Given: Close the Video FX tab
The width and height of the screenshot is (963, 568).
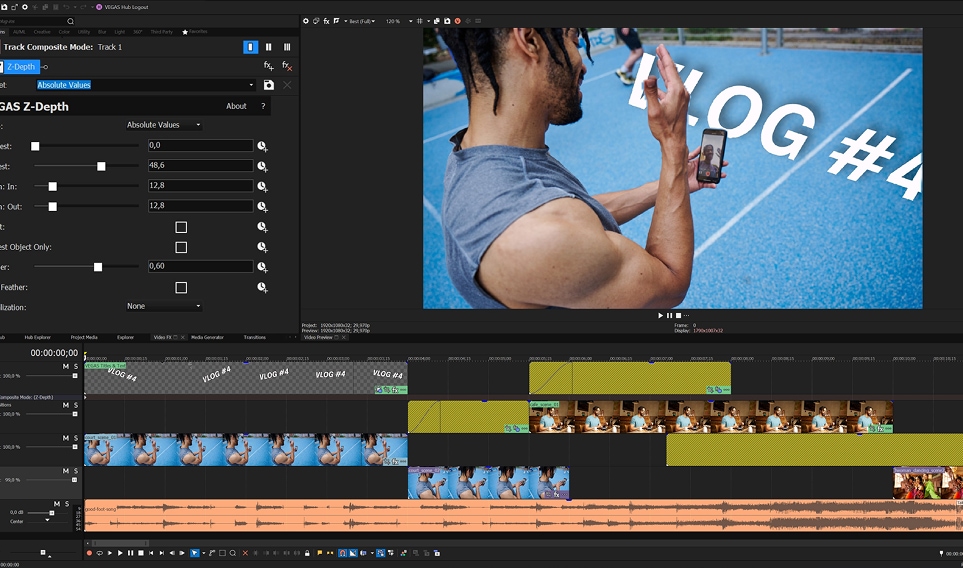Looking at the screenshot, I should [x=182, y=337].
